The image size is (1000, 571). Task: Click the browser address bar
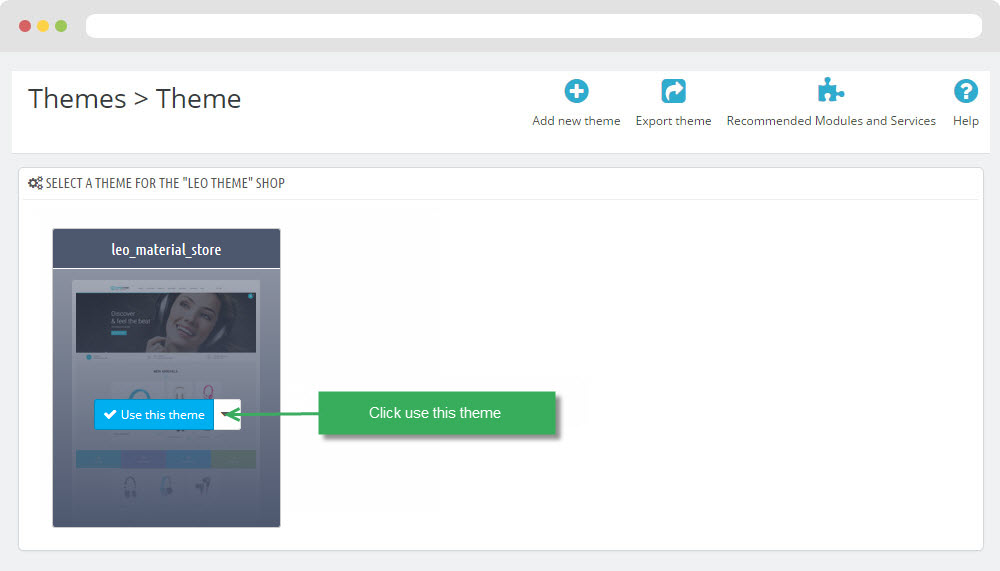click(533, 26)
